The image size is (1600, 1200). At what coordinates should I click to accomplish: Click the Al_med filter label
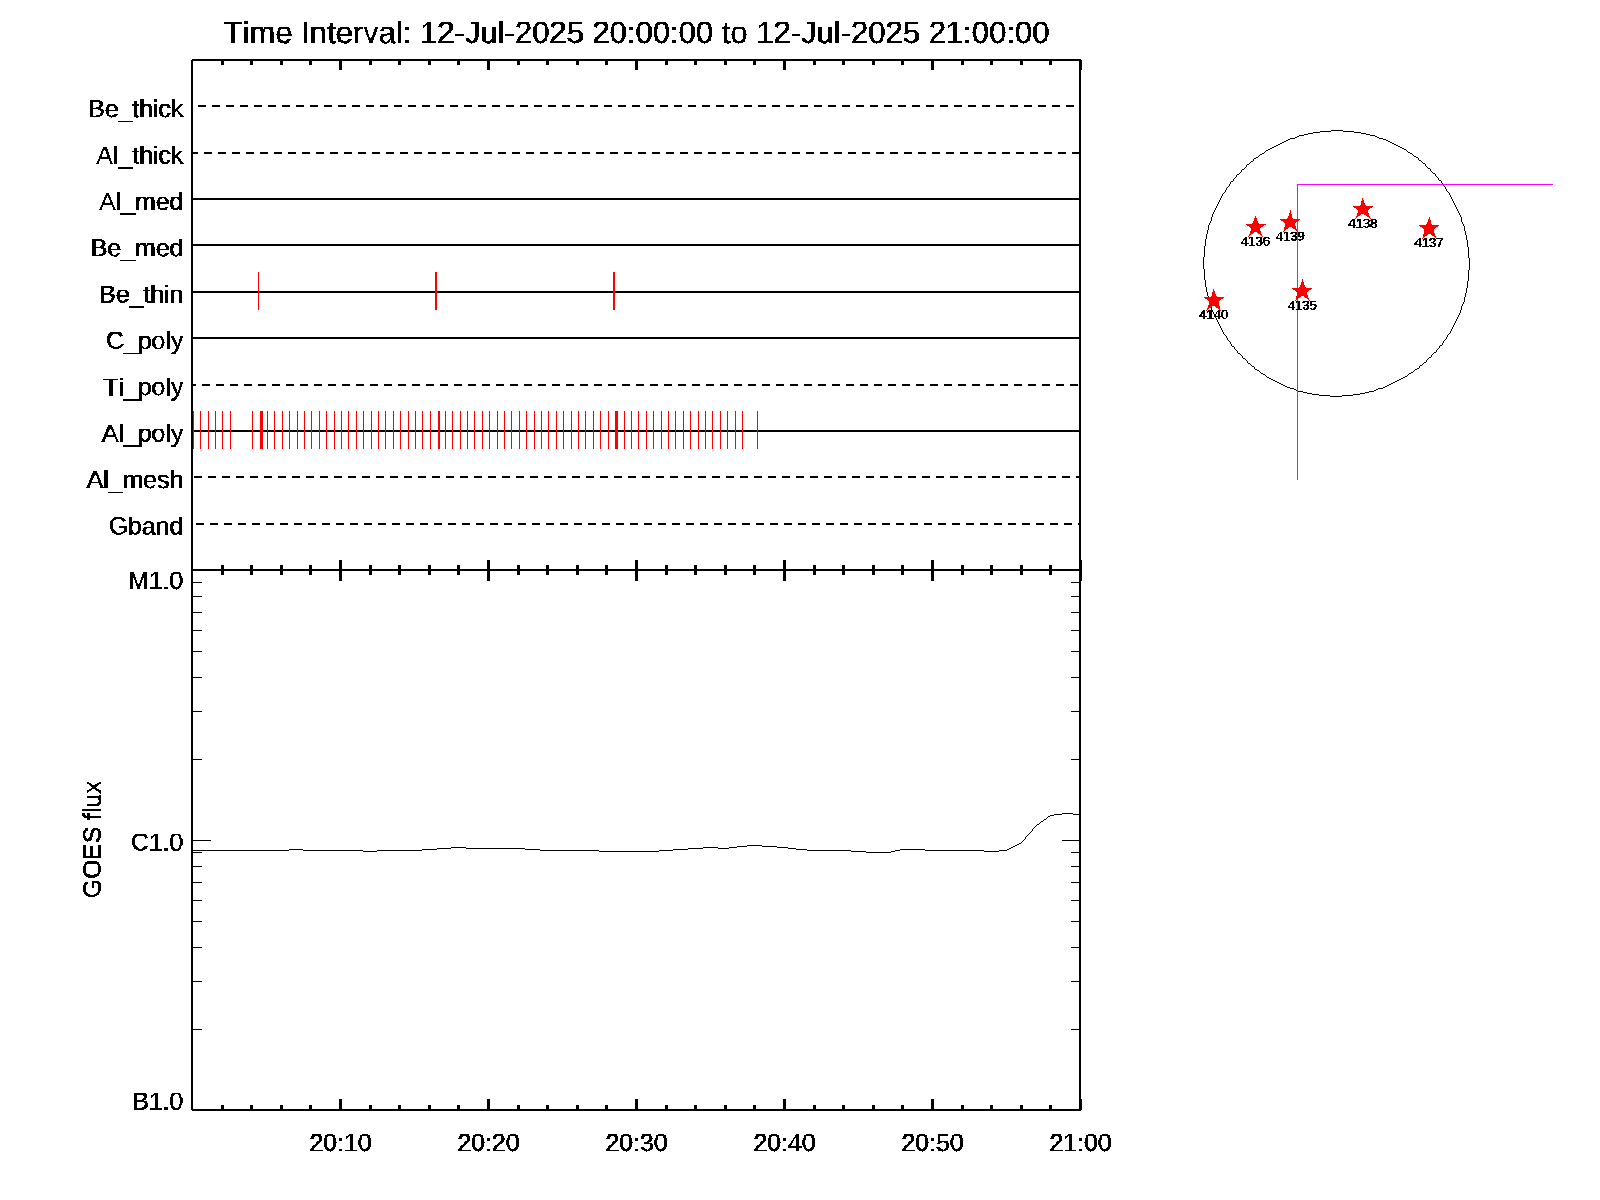pyautogui.click(x=141, y=202)
